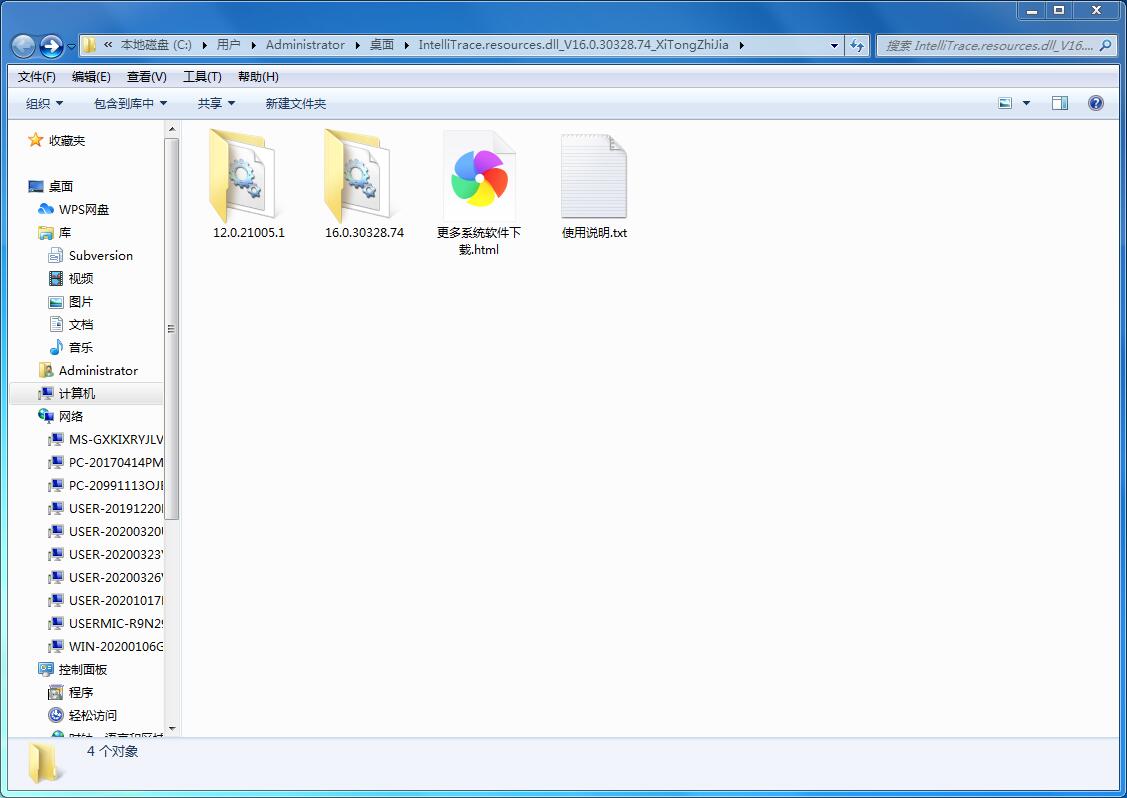Open network computer WIN-20200106
This screenshot has height=798, width=1127.
tap(116, 646)
